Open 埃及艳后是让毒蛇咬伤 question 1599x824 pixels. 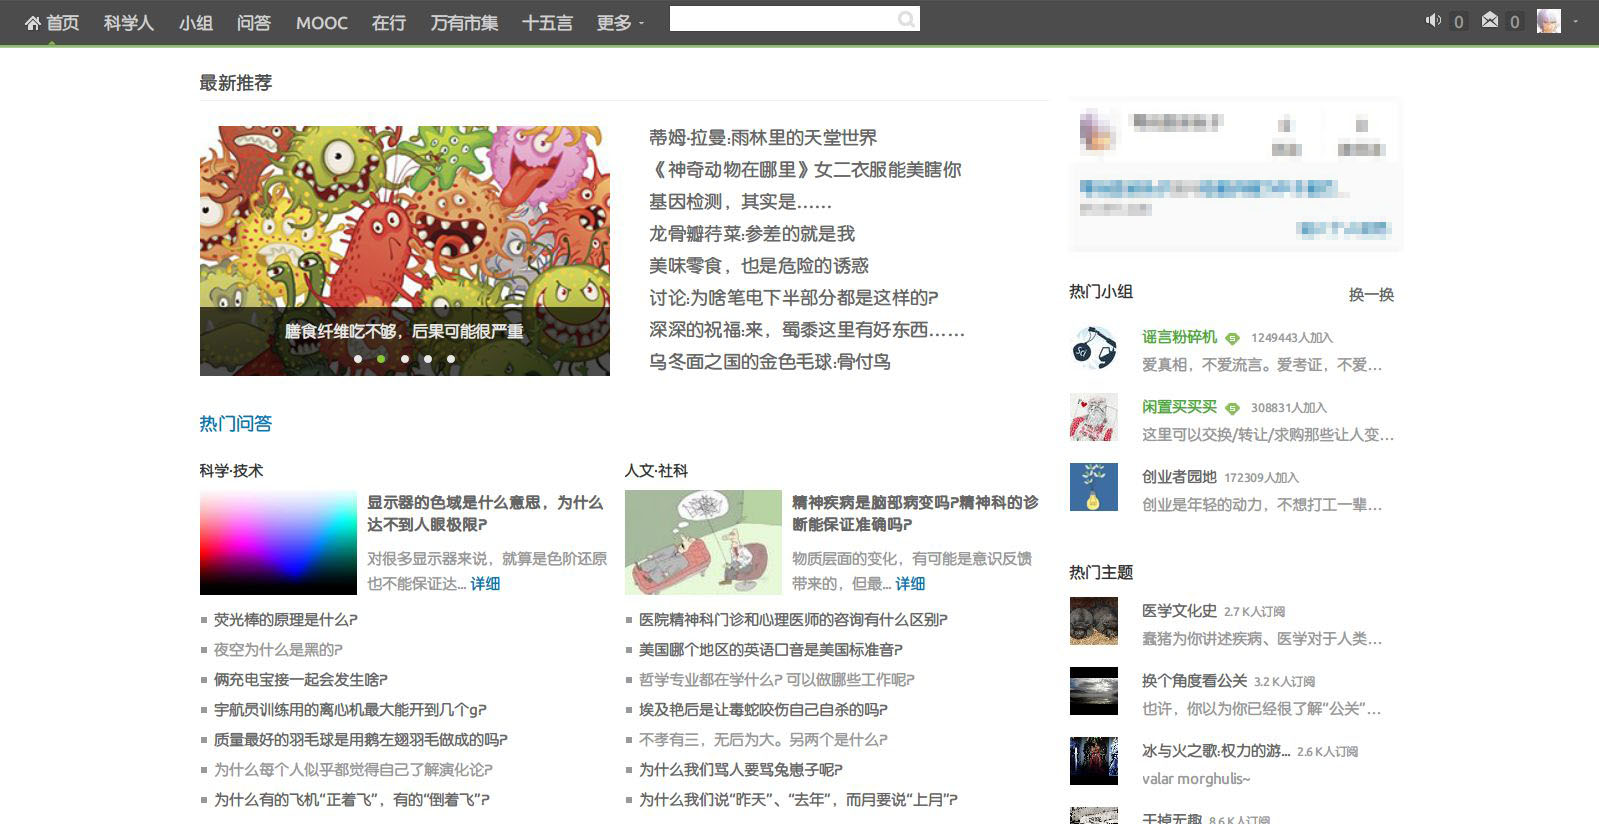point(763,710)
